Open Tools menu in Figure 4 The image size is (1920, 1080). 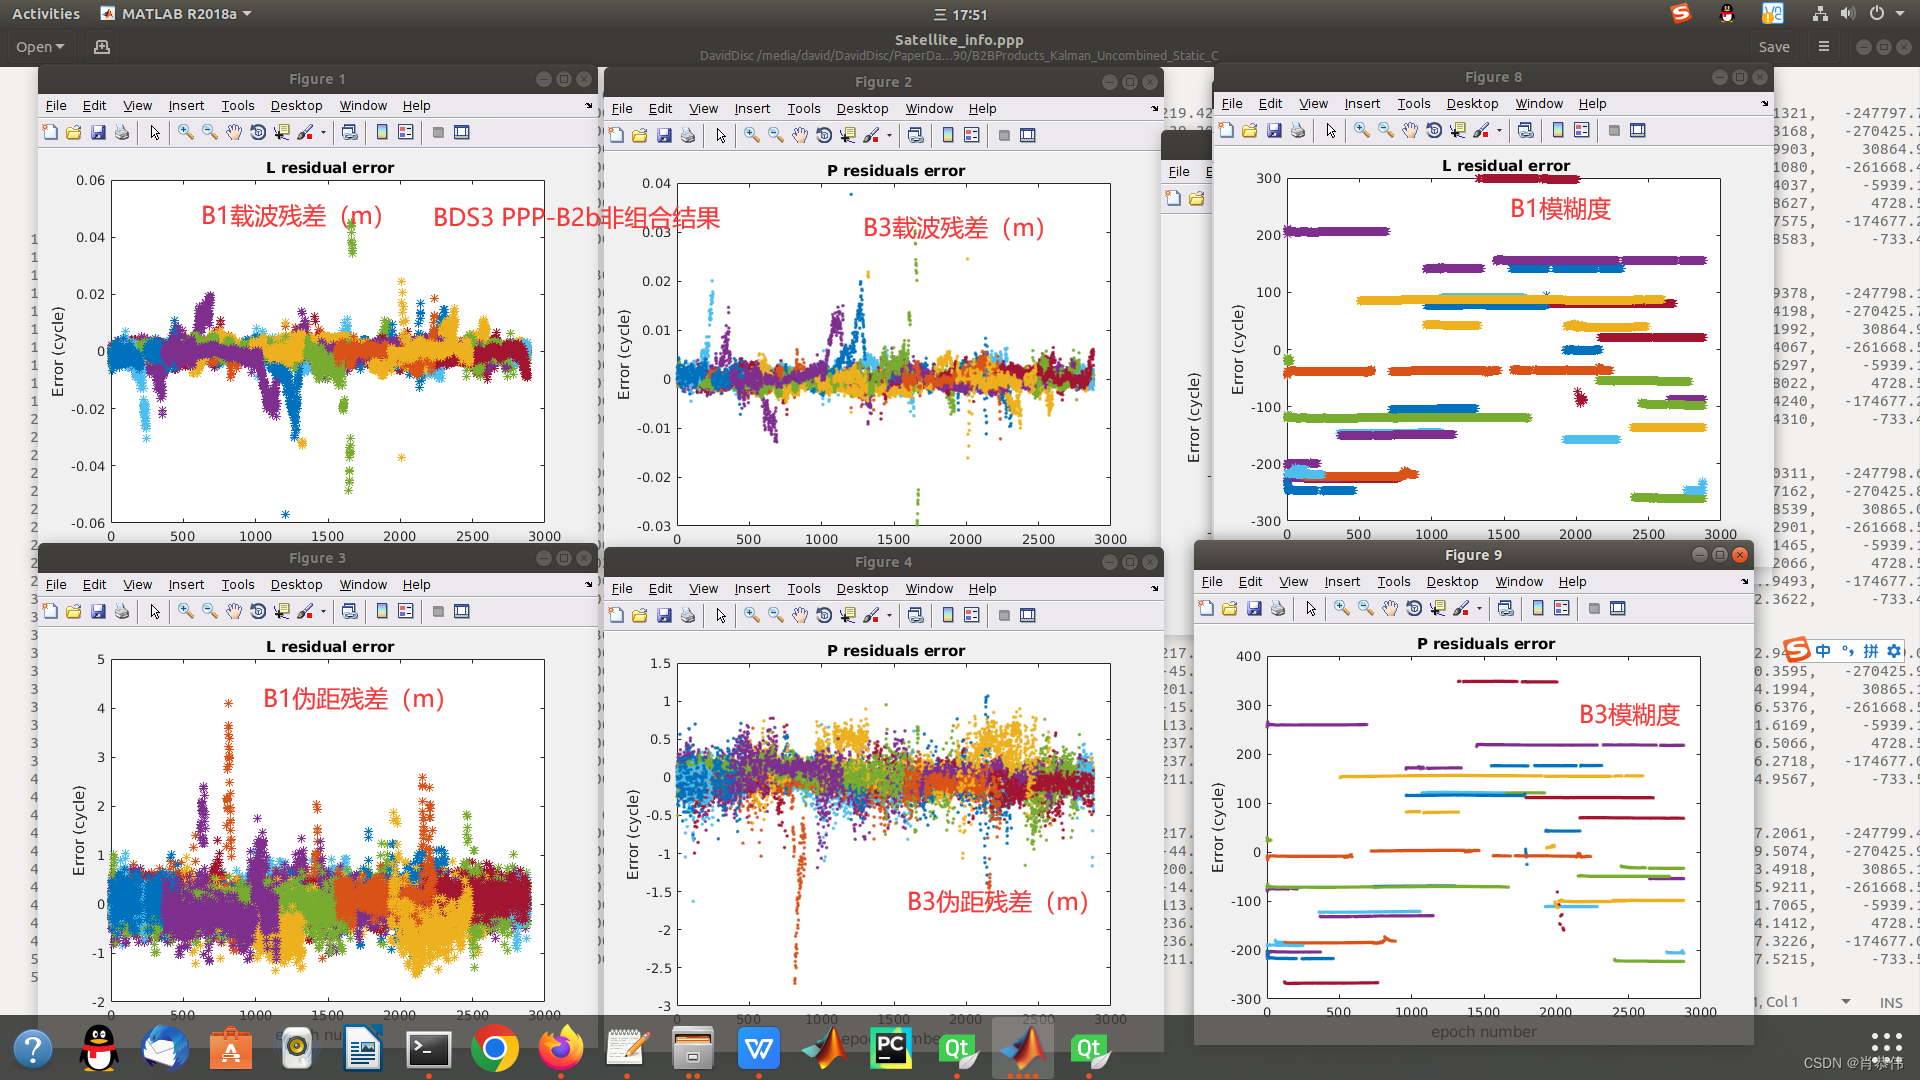point(803,588)
